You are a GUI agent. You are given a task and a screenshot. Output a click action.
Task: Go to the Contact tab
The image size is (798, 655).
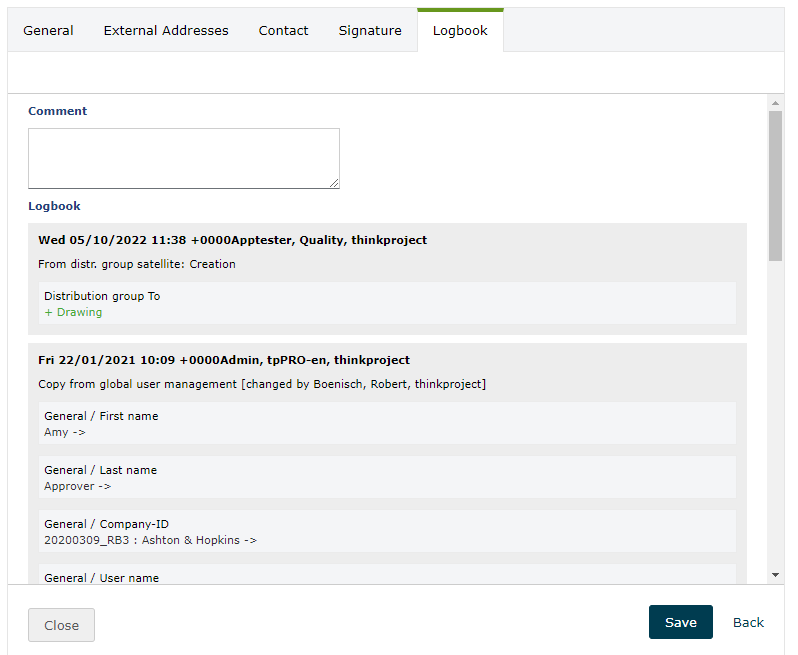click(x=283, y=31)
